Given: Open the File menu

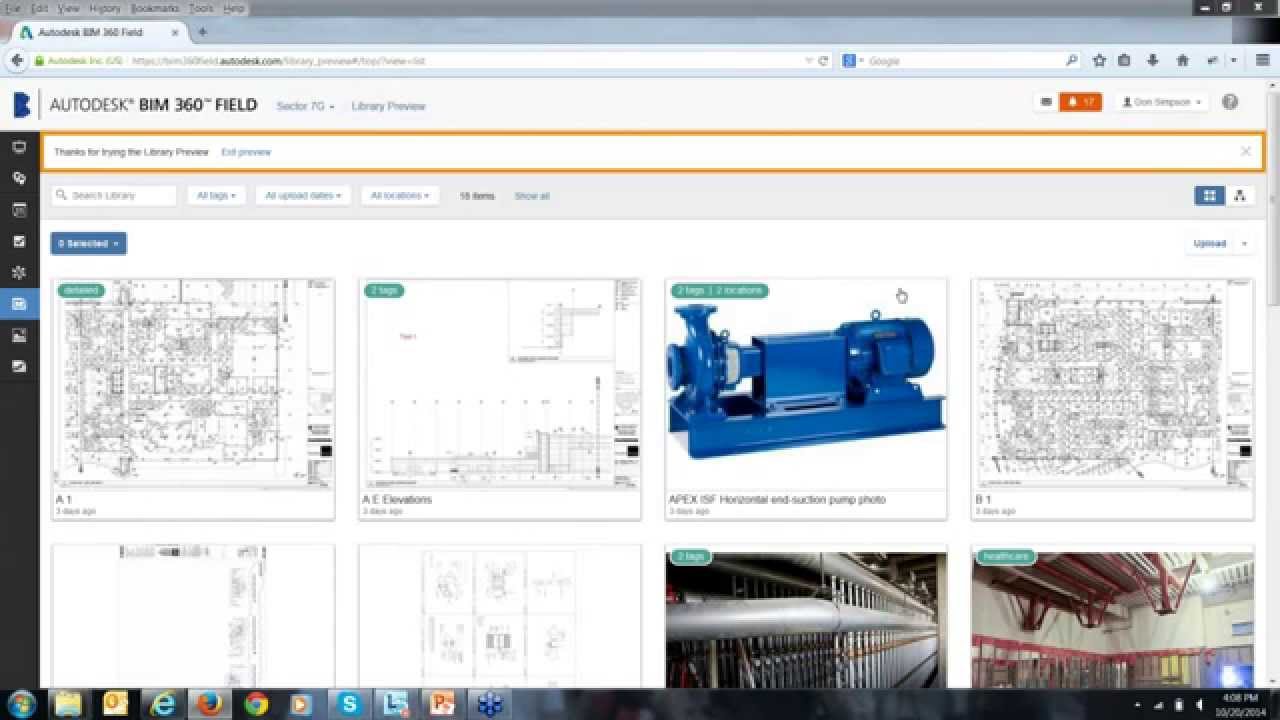Looking at the screenshot, I should pos(13,8).
